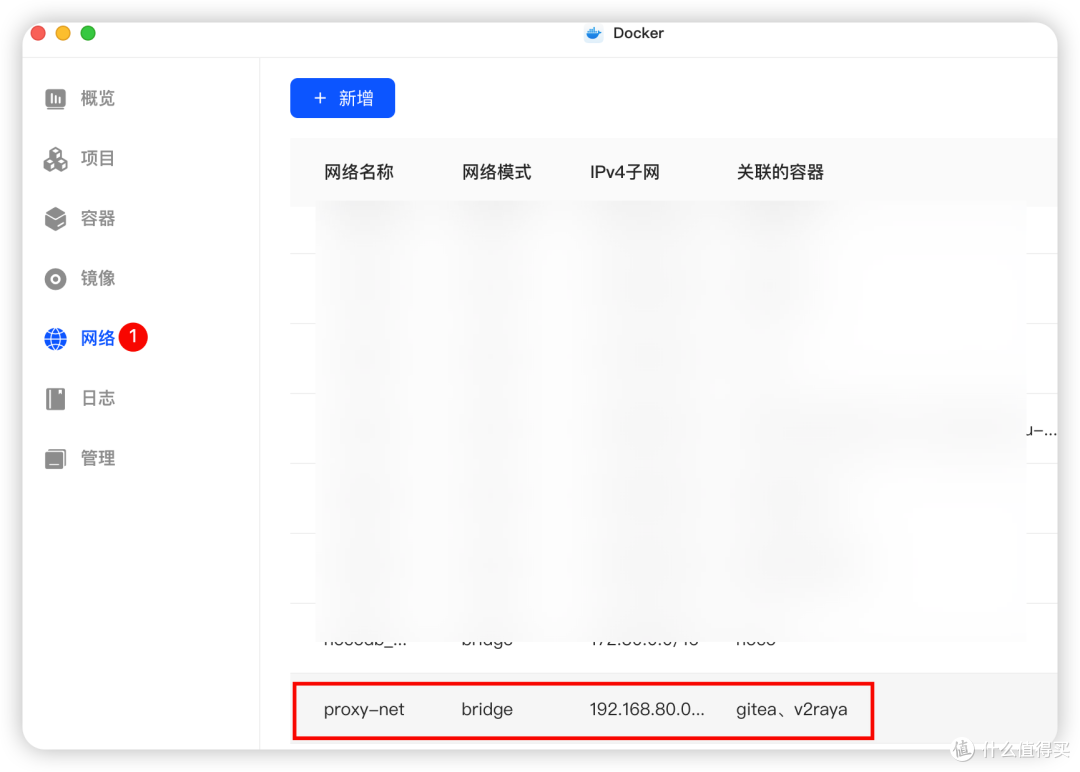Maximize the Docker window with green button
The image size is (1080, 772).
[x=88, y=33]
